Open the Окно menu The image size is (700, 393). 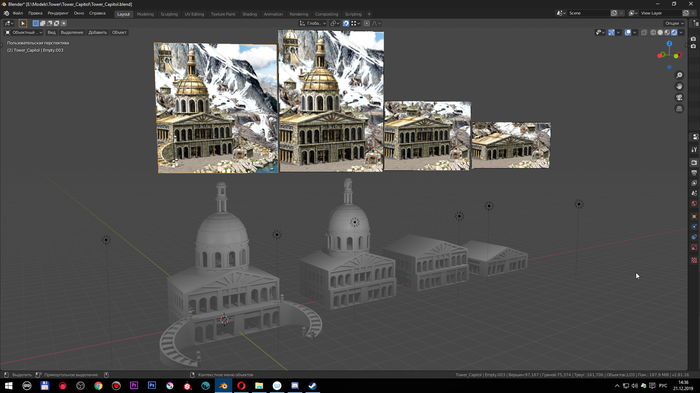pyautogui.click(x=79, y=13)
